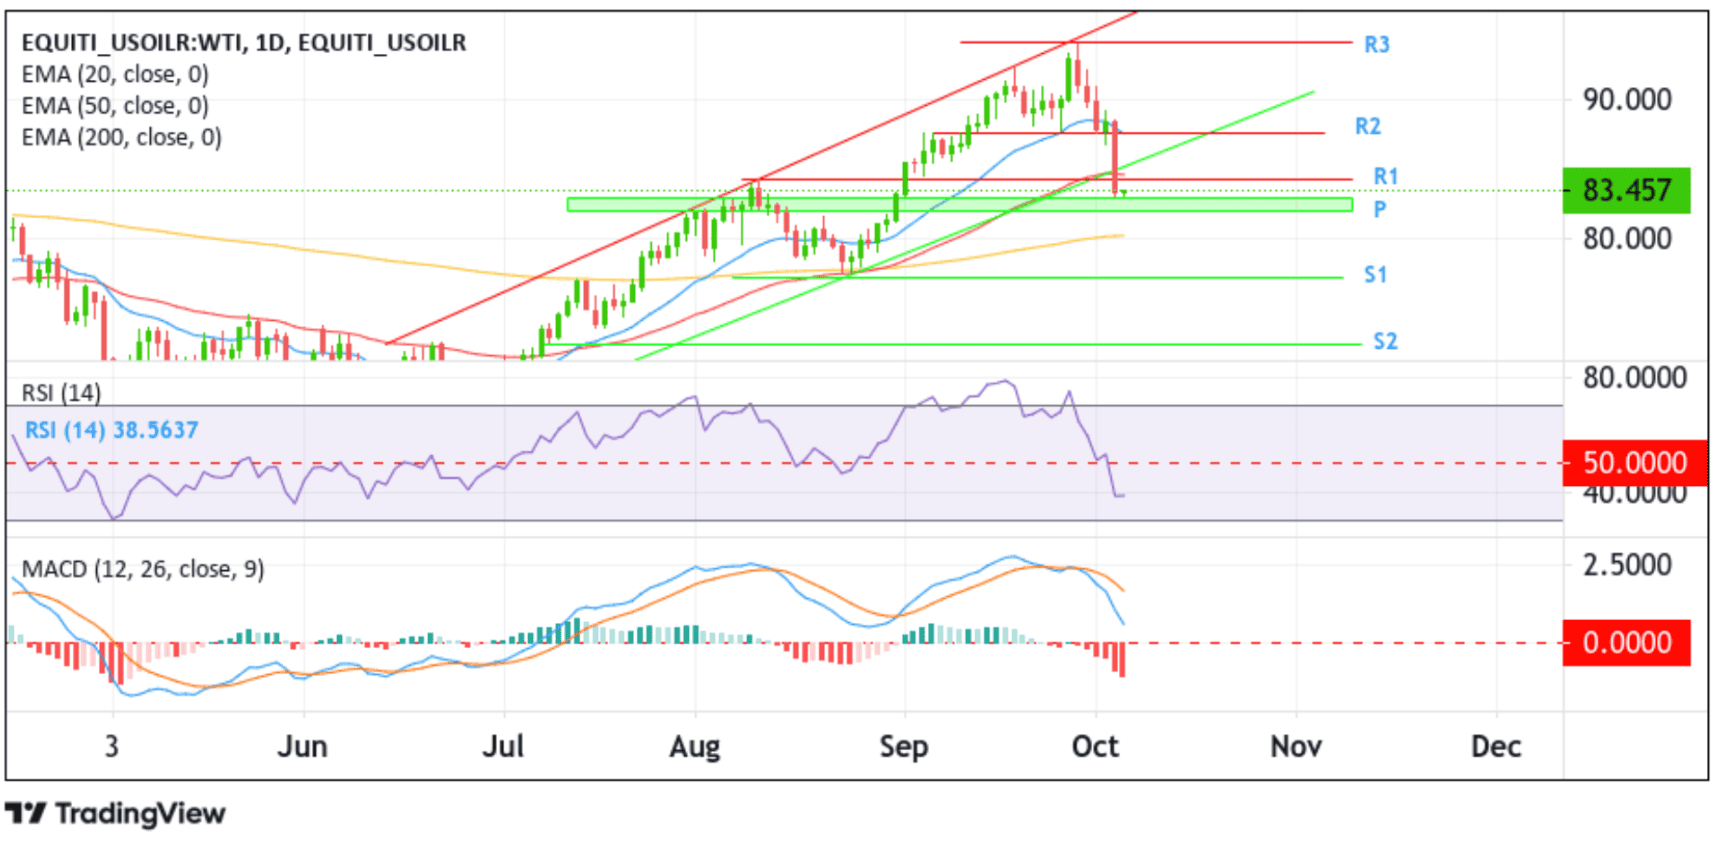Click the R3 resistance label
The width and height of the screenshot is (1715, 853).
pyautogui.click(x=1377, y=44)
